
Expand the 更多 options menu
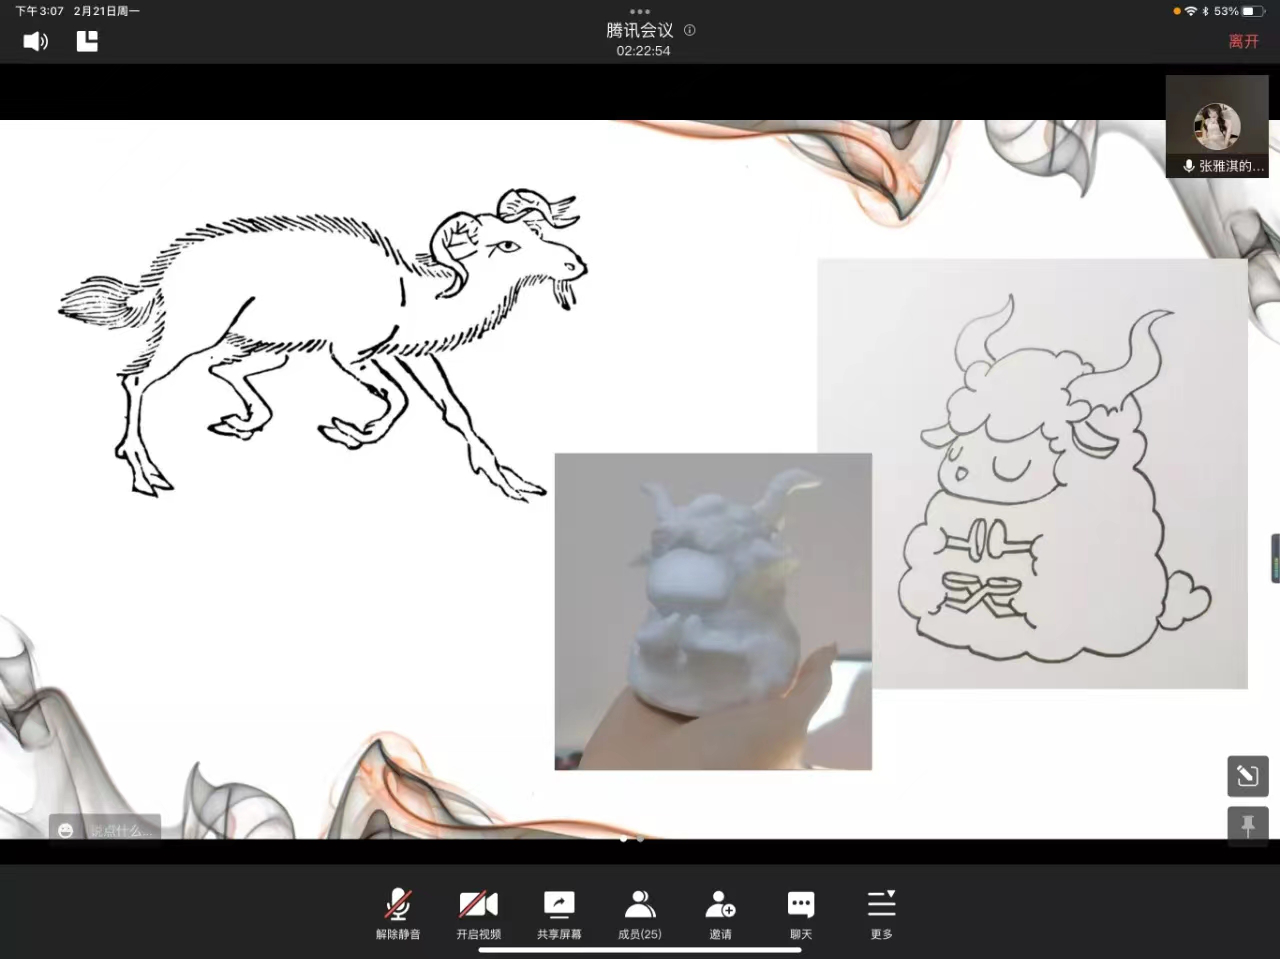881,913
